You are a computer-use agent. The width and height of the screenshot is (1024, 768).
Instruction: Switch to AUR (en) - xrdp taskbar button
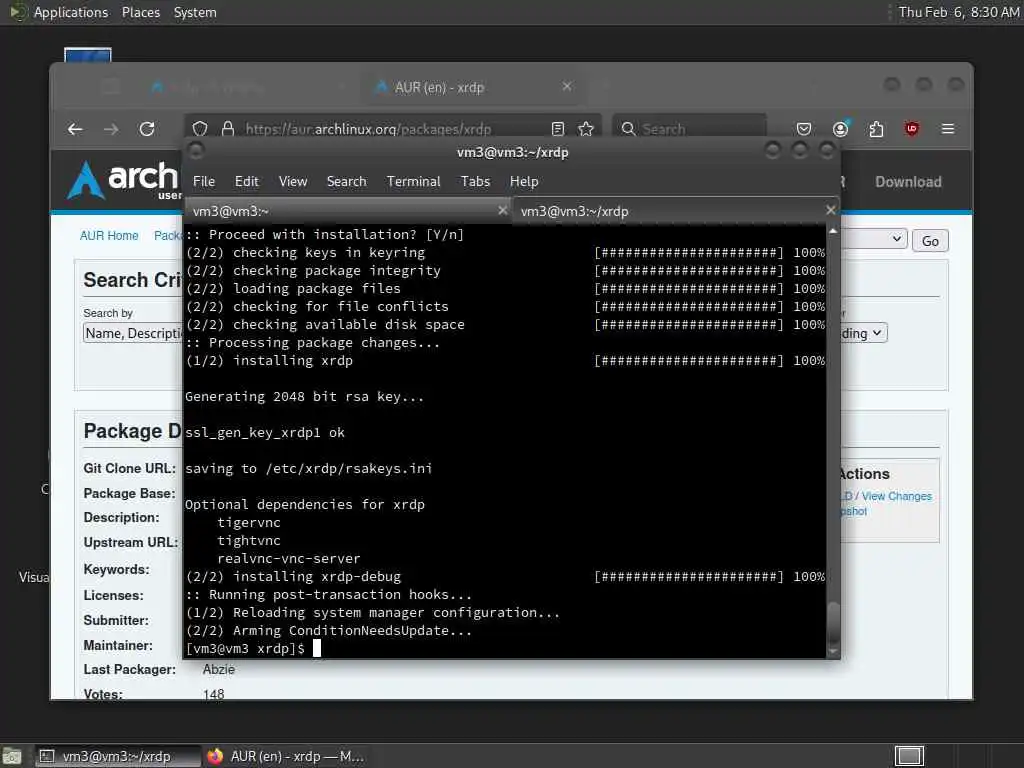click(x=285, y=756)
